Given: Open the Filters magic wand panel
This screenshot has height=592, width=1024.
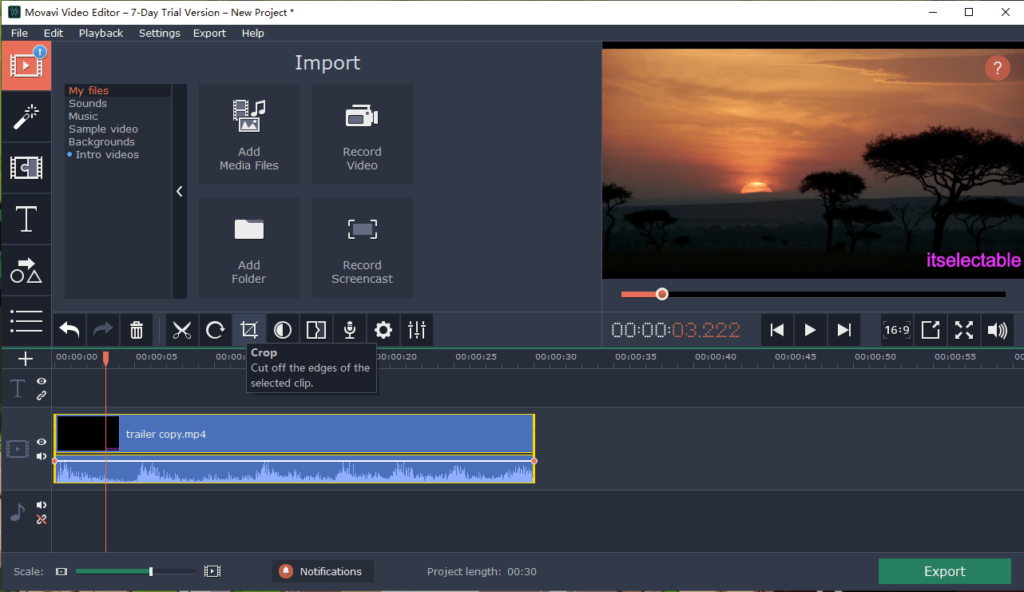Looking at the screenshot, I should point(26,117).
